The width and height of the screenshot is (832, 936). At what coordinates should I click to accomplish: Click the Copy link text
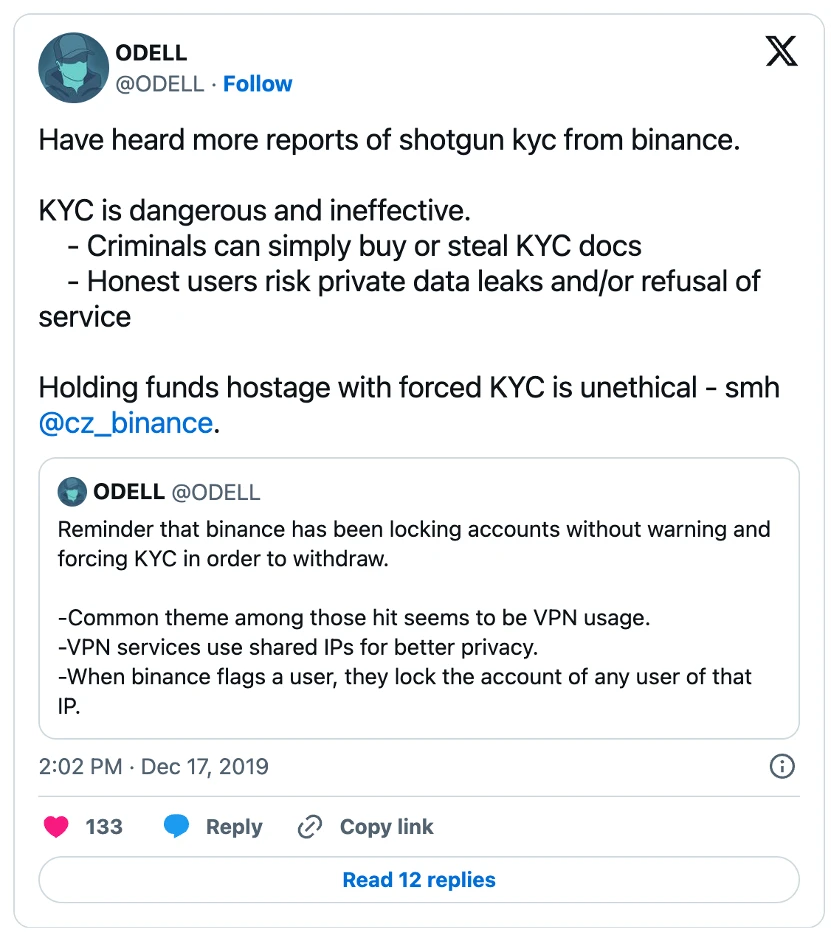(386, 827)
